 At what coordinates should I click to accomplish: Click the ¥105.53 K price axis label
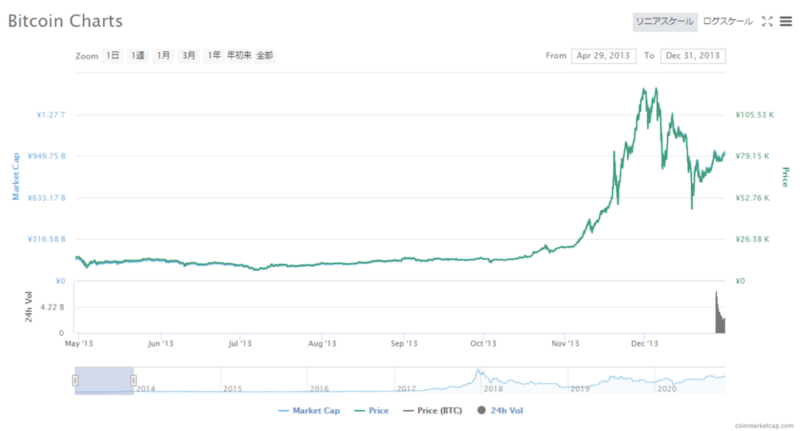pos(755,115)
